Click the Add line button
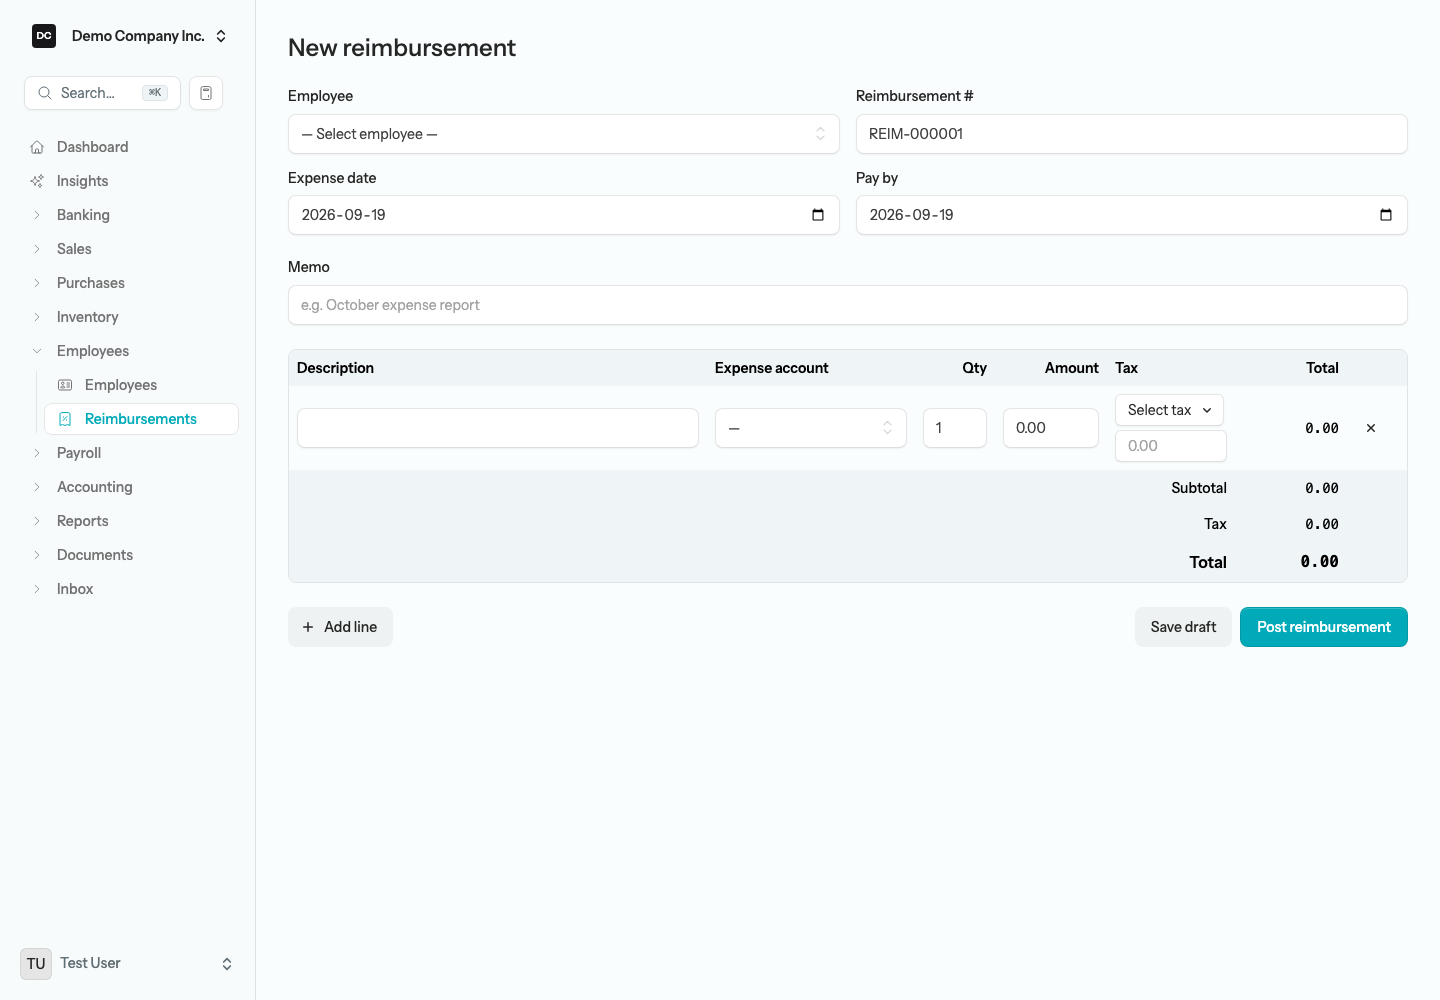 [340, 627]
